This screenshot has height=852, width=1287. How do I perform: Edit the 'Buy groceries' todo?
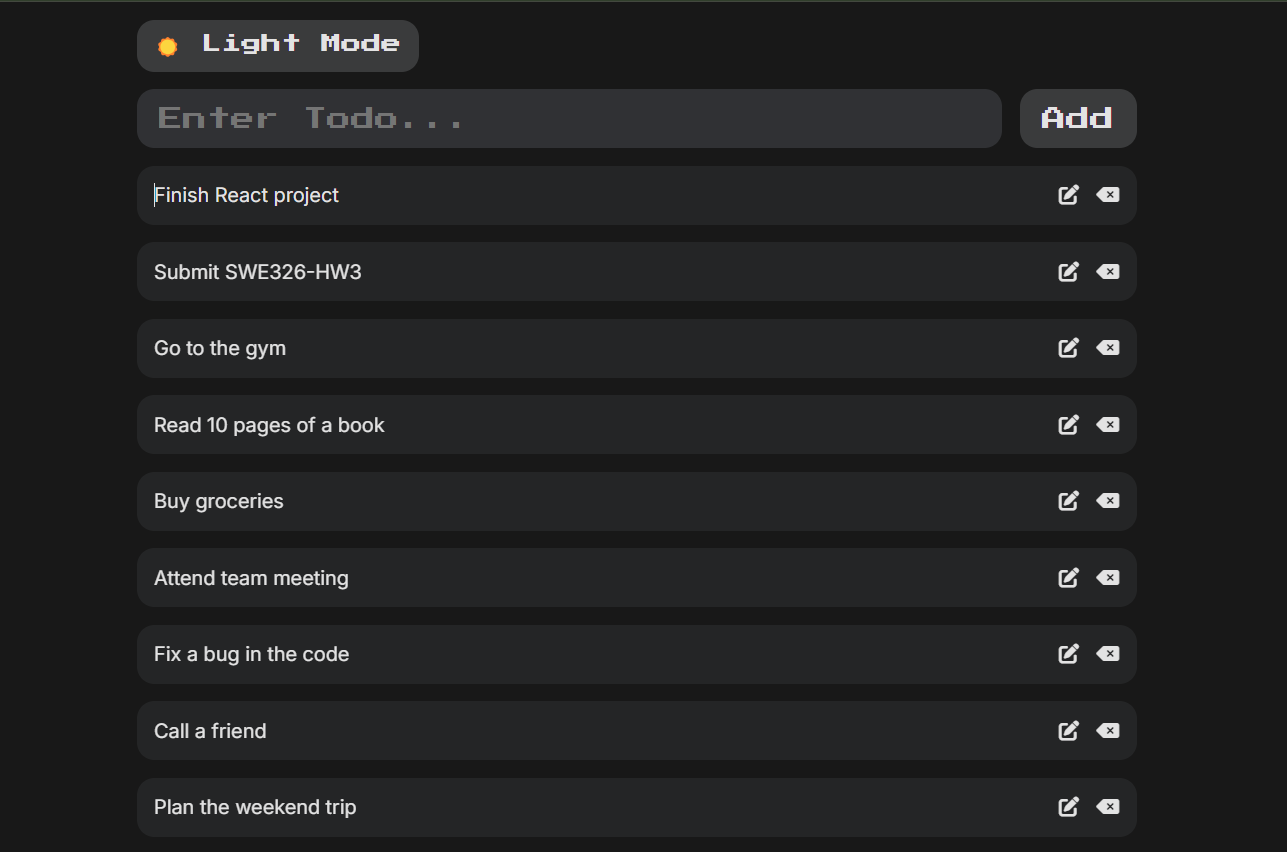pos(1068,501)
